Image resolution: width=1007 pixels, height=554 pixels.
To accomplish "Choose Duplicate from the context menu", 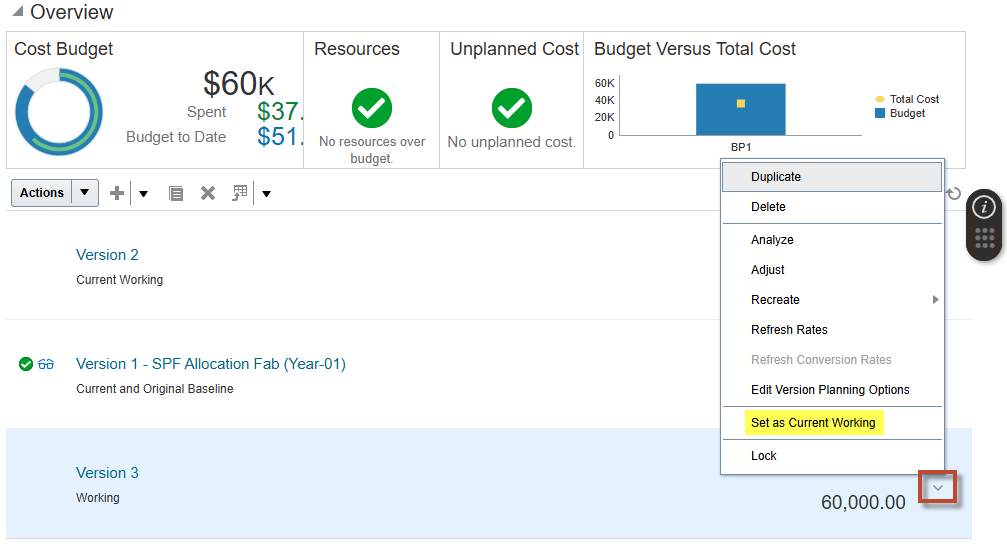I will [x=832, y=177].
